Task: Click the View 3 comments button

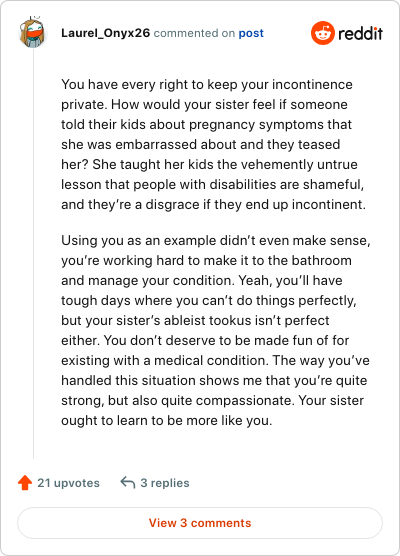Action: [200, 523]
